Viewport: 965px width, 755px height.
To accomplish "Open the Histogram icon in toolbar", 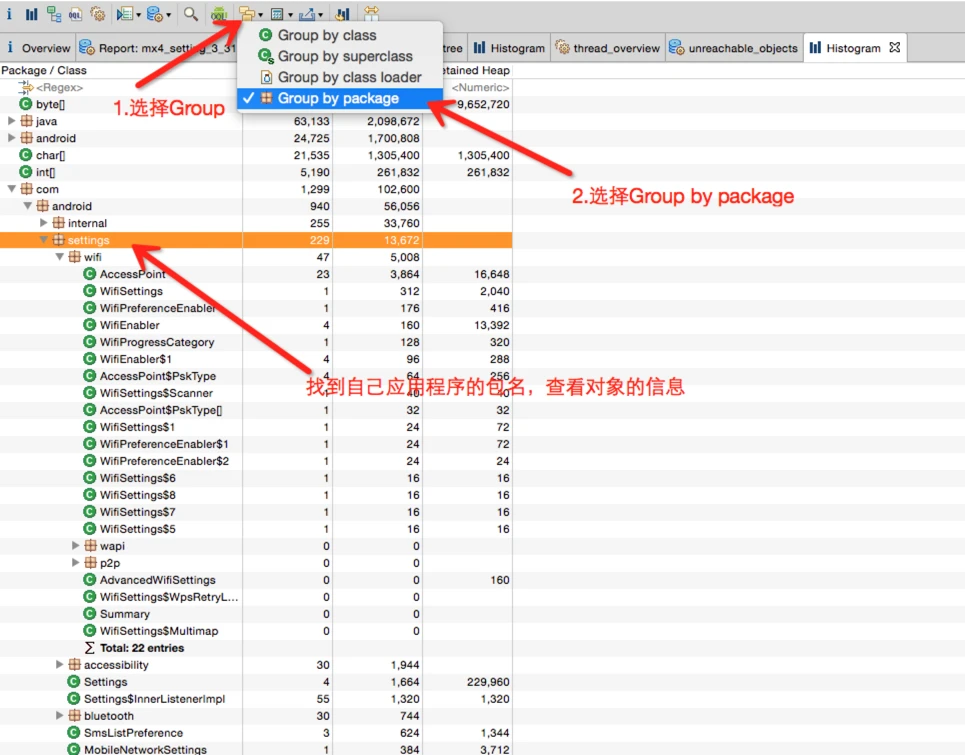I will point(31,14).
